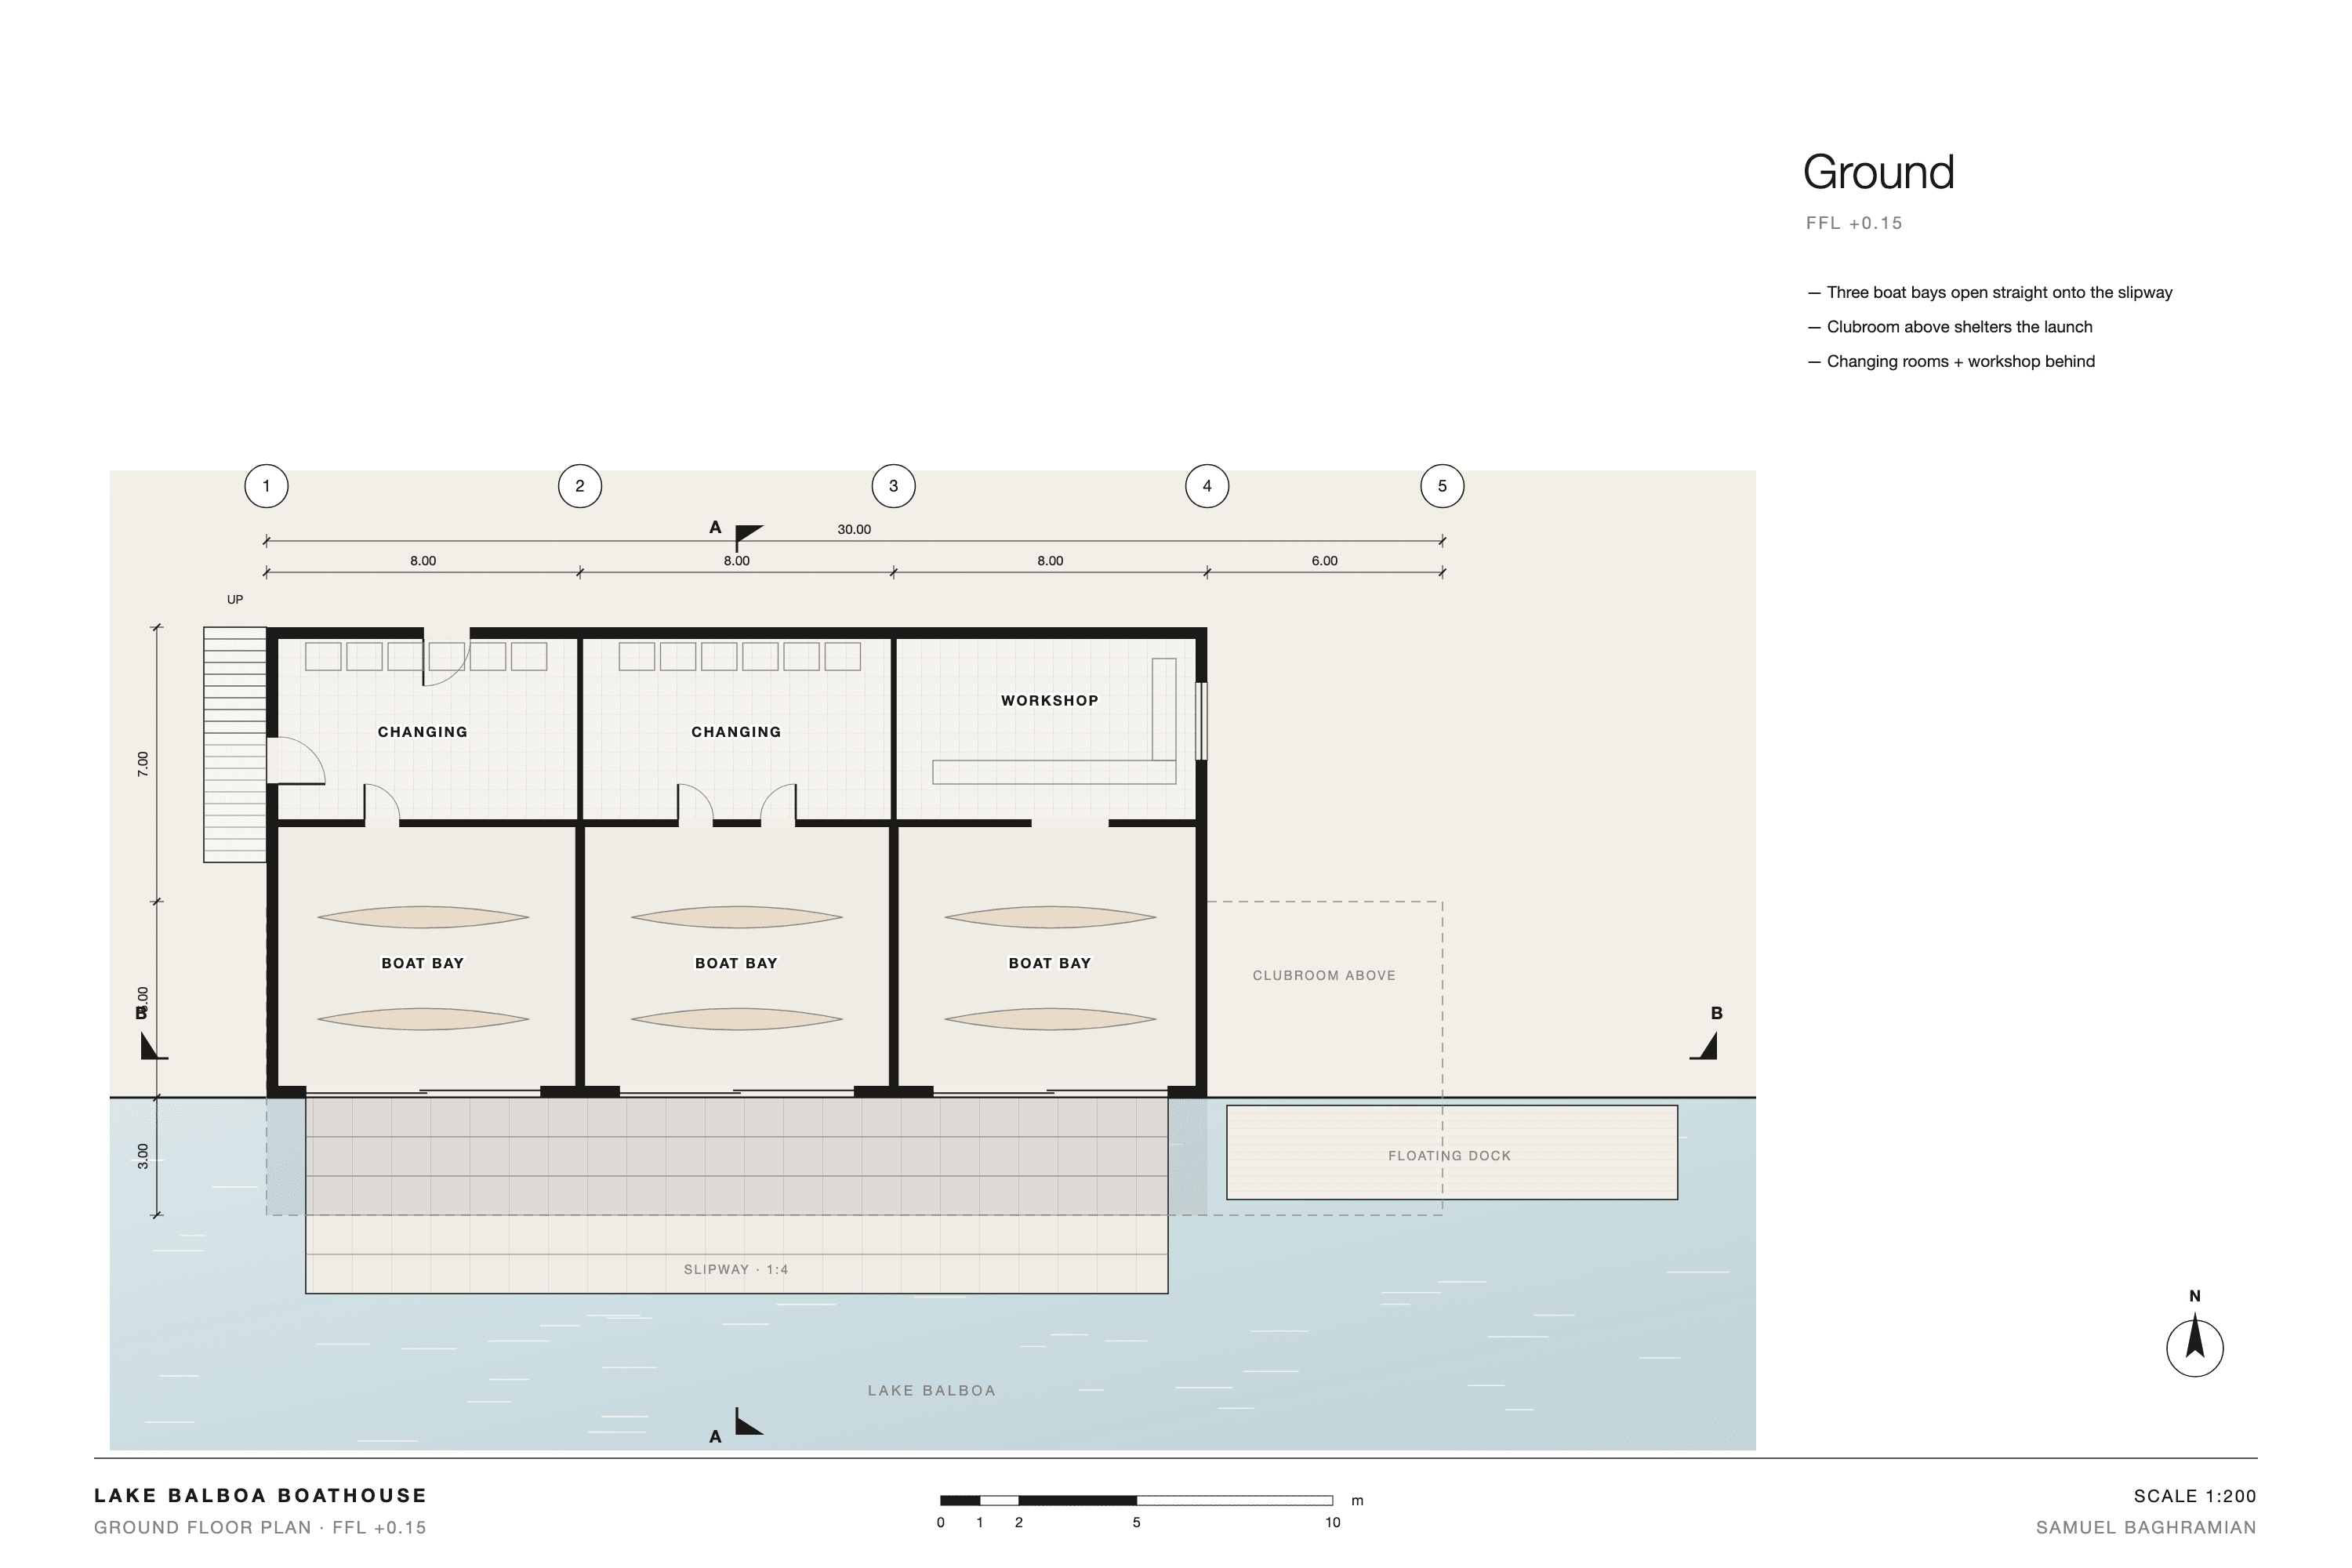Viewport: 2352px width, 1568px height.
Task: Click the SLIPWAY · 1:4 label
Action: click(736, 1270)
